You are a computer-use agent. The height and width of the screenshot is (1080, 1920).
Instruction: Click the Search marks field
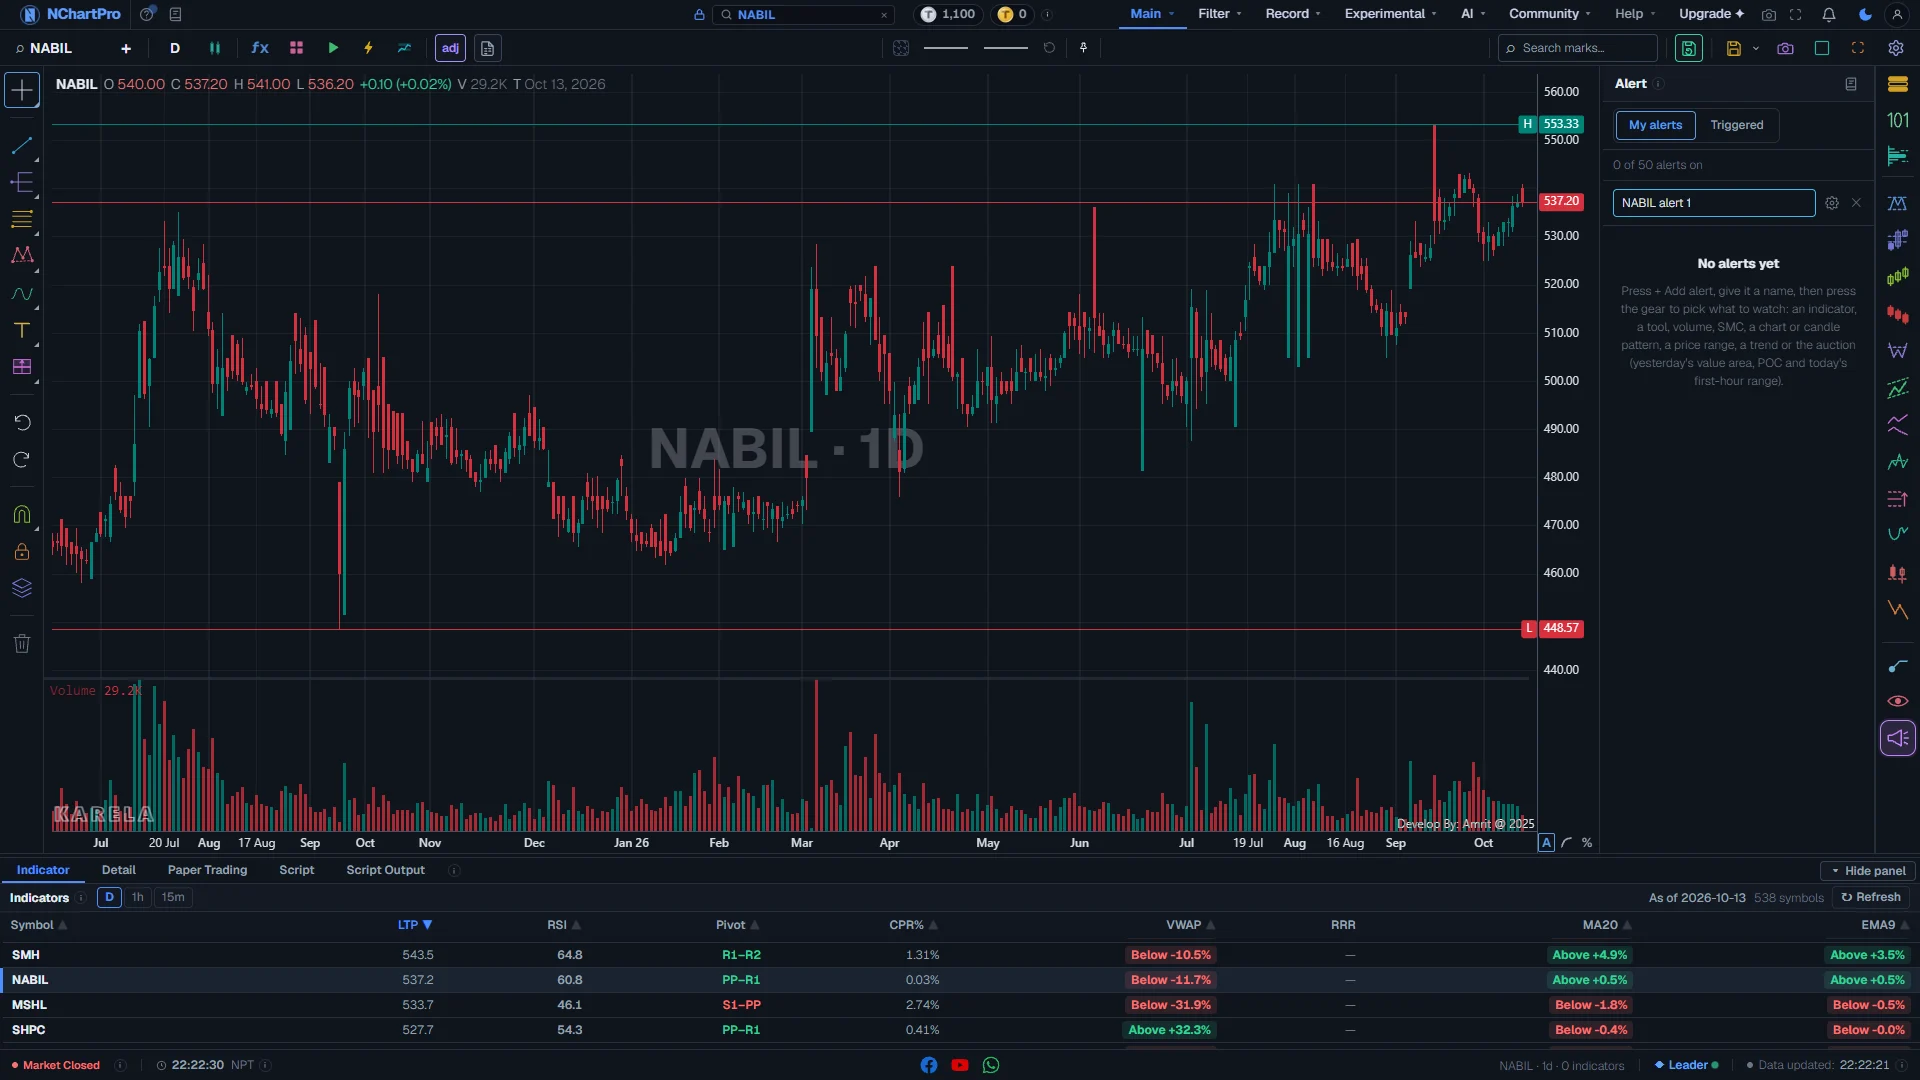tap(1577, 48)
